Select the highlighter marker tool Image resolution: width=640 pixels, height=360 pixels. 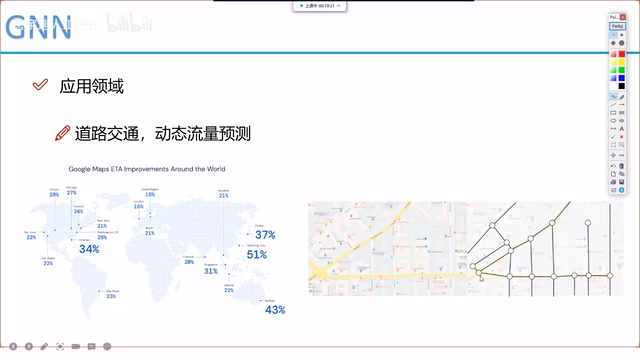[x=622, y=97]
